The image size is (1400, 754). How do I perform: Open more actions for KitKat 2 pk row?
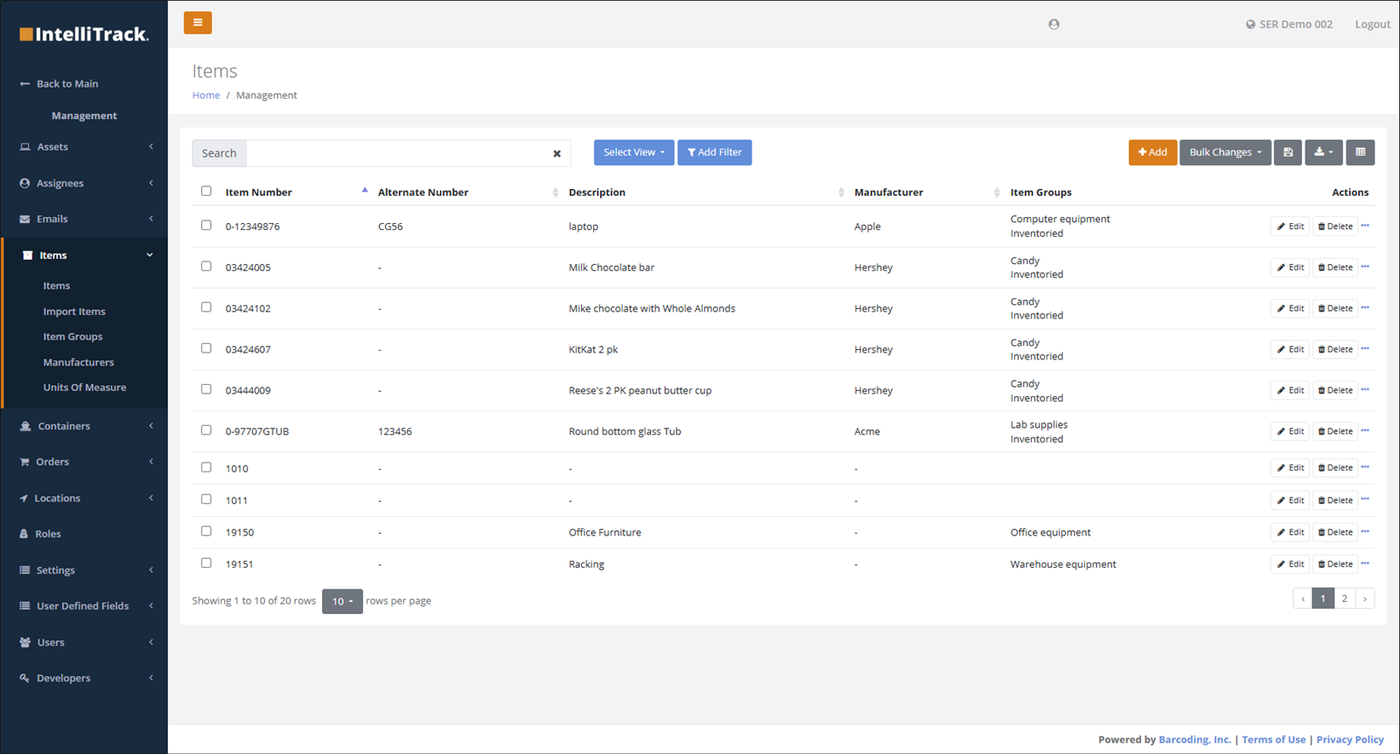1365,349
